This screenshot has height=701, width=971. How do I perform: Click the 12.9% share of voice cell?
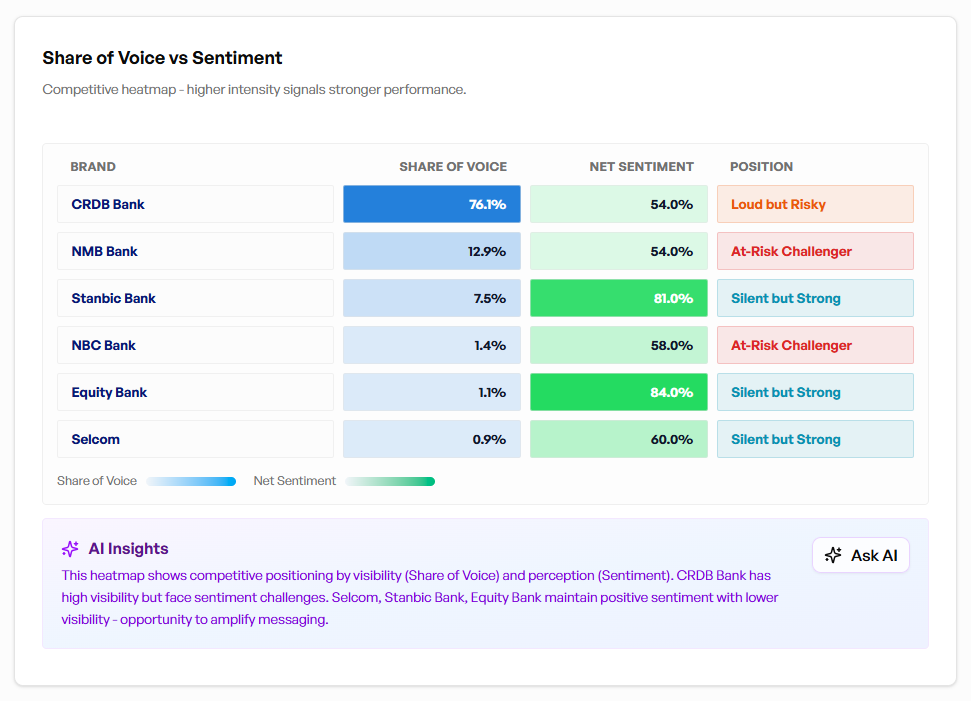pyautogui.click(x=432, y=251)
